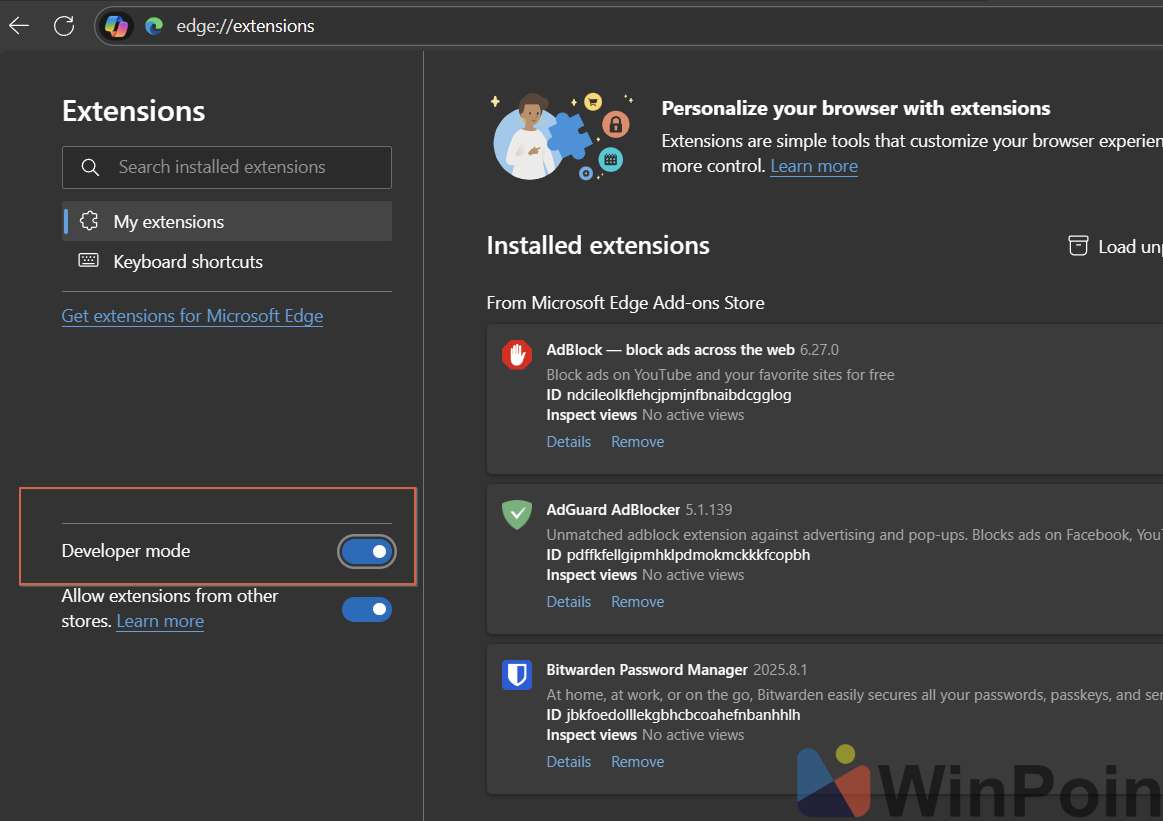The width and height of the screenshot is (1163, 821).
Task: Click AdBlock — block ads across the web title
Action: [671, 349]
